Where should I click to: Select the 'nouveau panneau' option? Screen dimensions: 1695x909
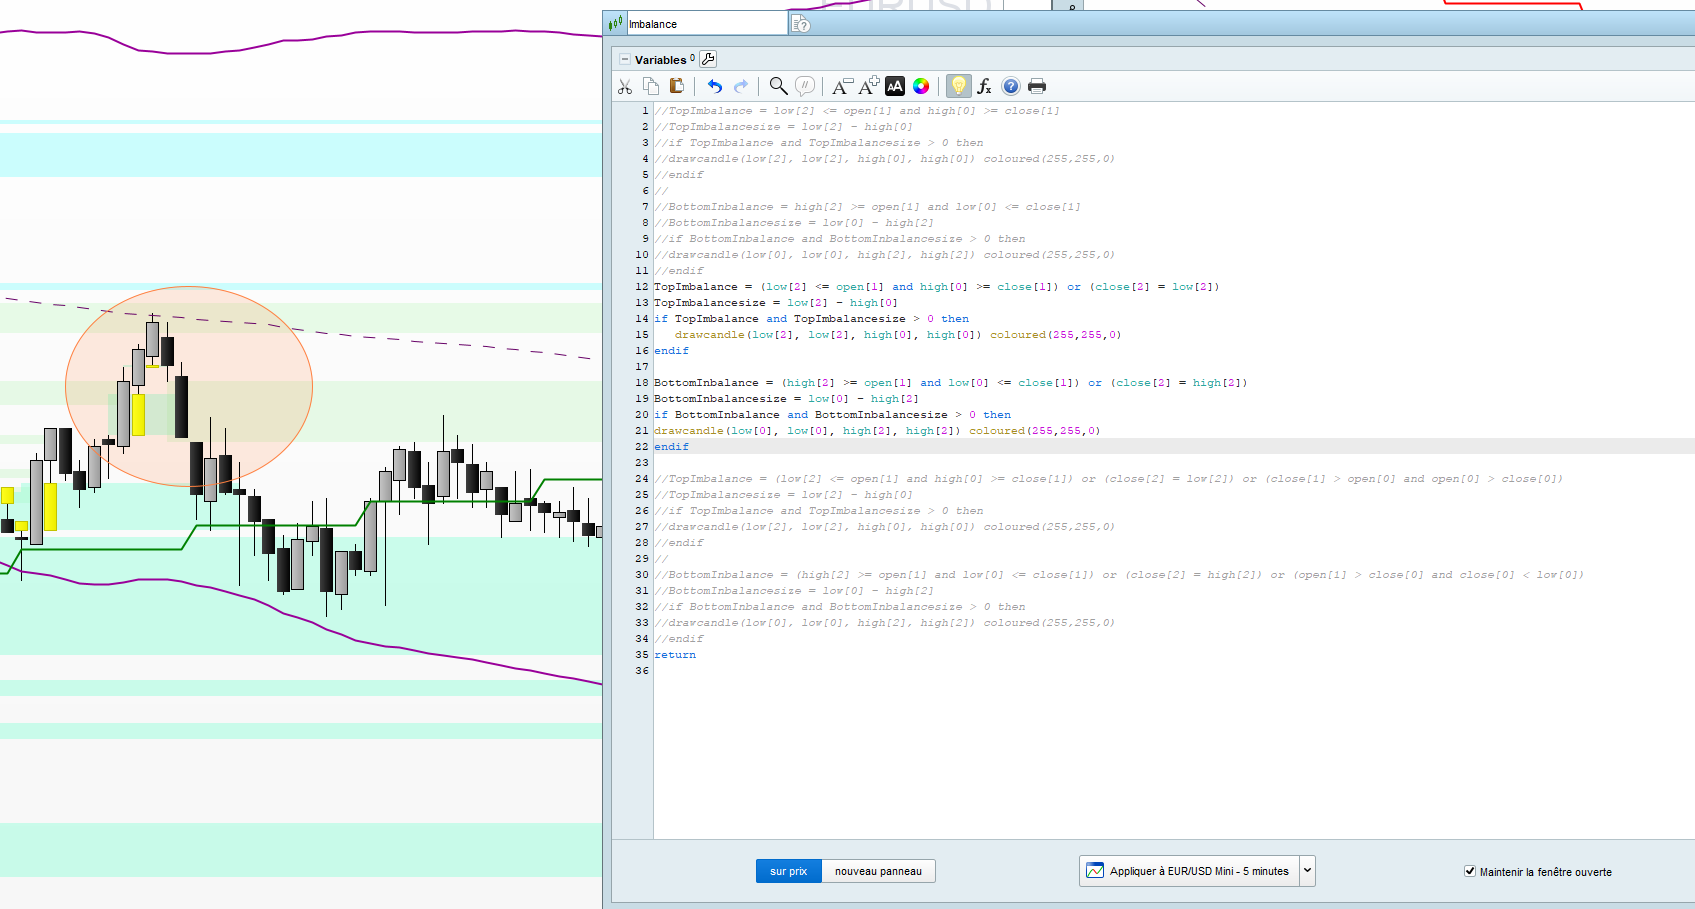coord(878,871)
